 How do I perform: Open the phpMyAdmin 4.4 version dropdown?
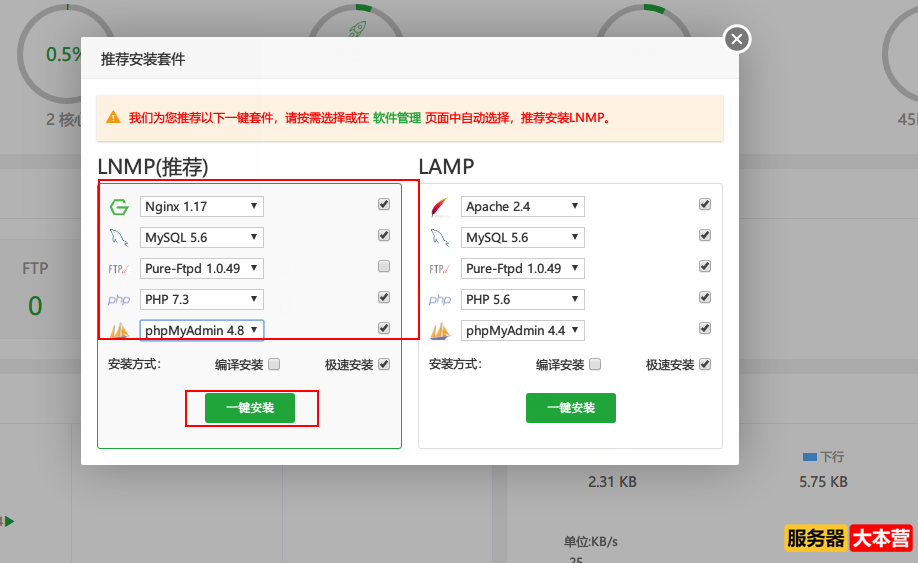[x=522, y=331]
